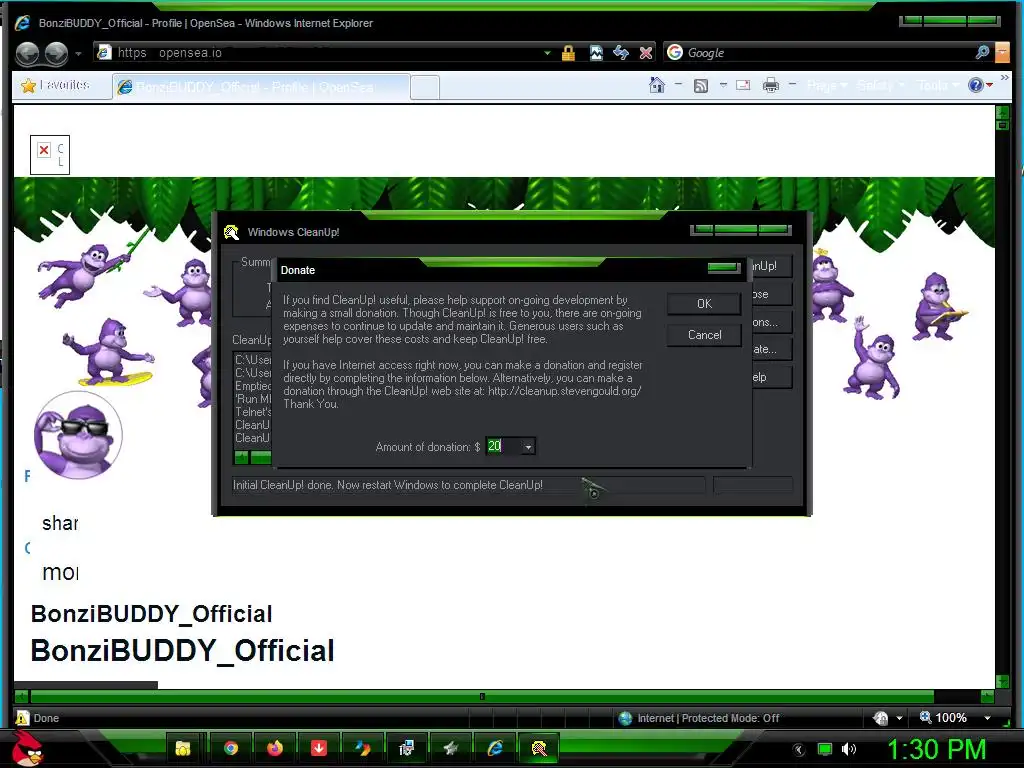The height and width of the screenshot is (768, 1024).
Task: Click the cleanup.stevengould.org address text
Action: [564, 391]
